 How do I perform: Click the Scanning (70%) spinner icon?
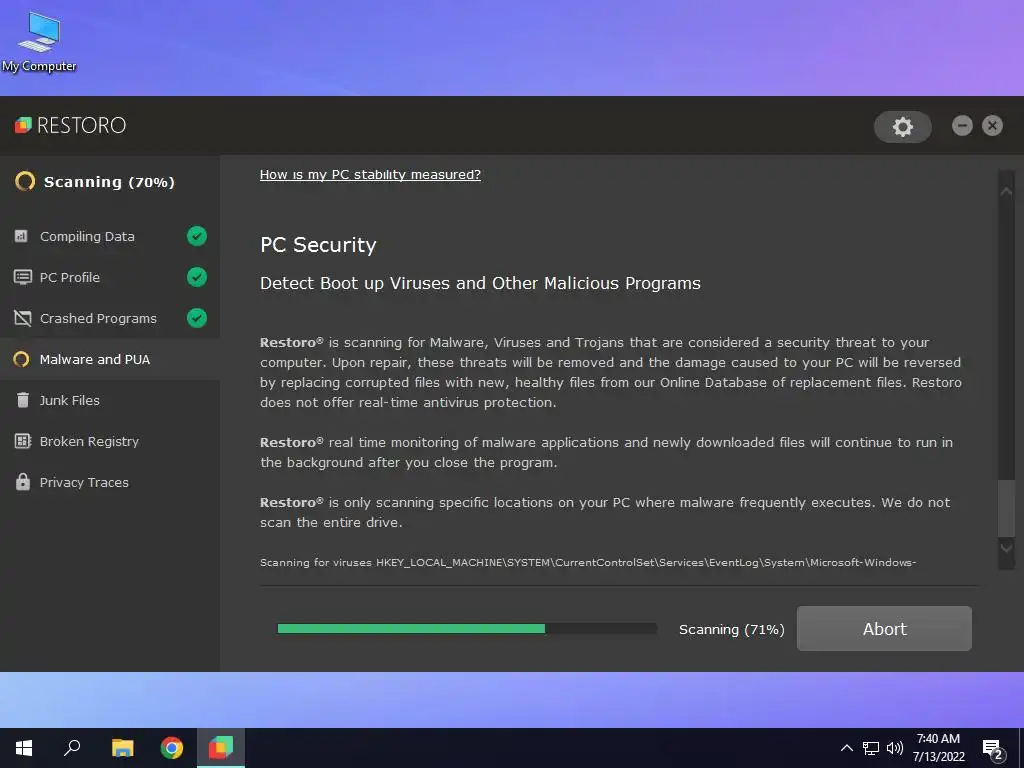coord(25,181)
